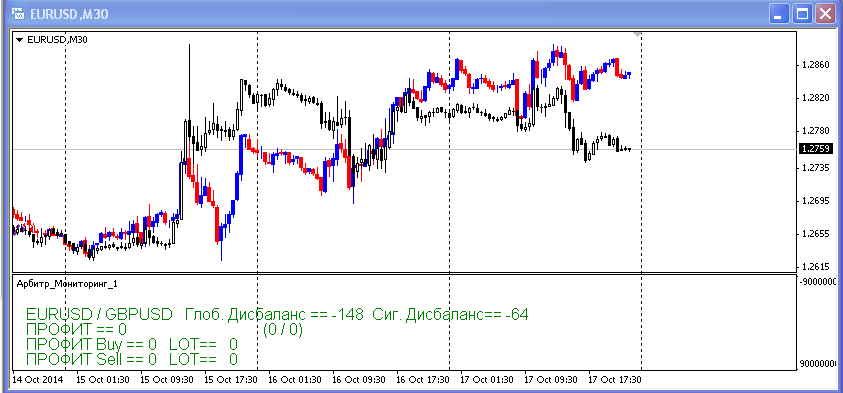
Task: Click the ПРОФИТ == 0 label
Action: tap(76, 328)
